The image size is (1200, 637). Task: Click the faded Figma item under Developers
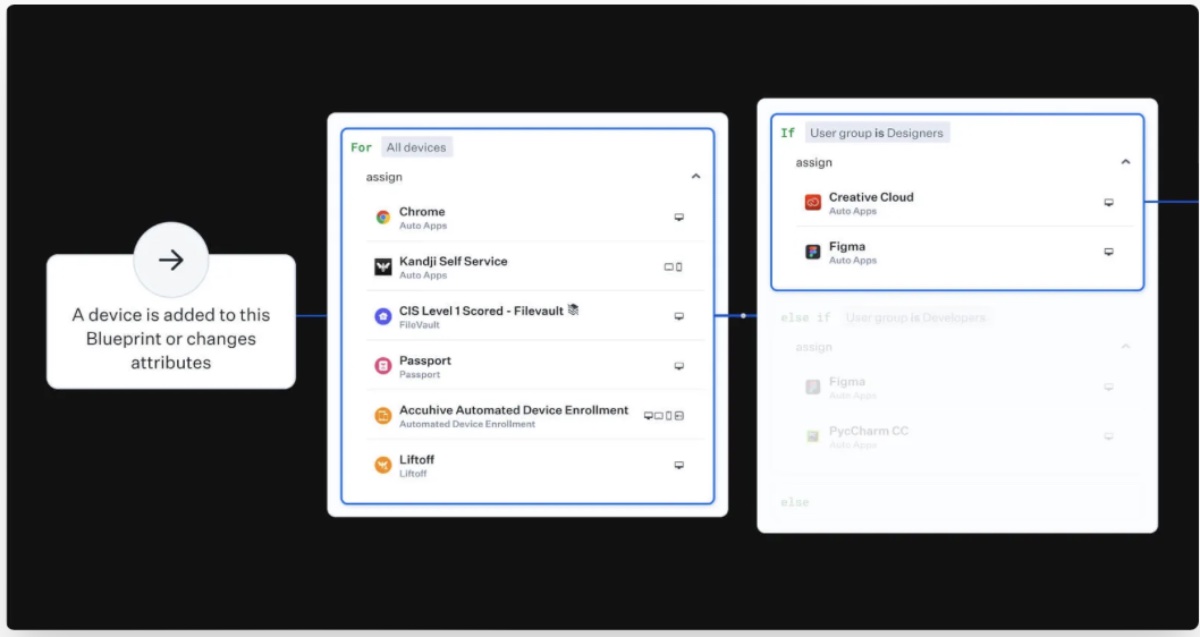pos(847,387)
